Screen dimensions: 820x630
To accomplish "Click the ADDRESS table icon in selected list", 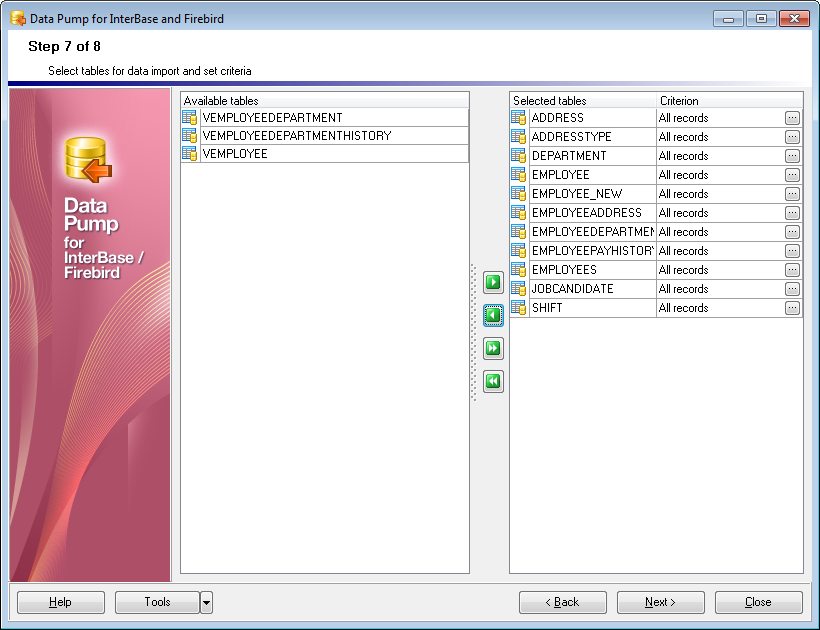I will pos(518,118).
